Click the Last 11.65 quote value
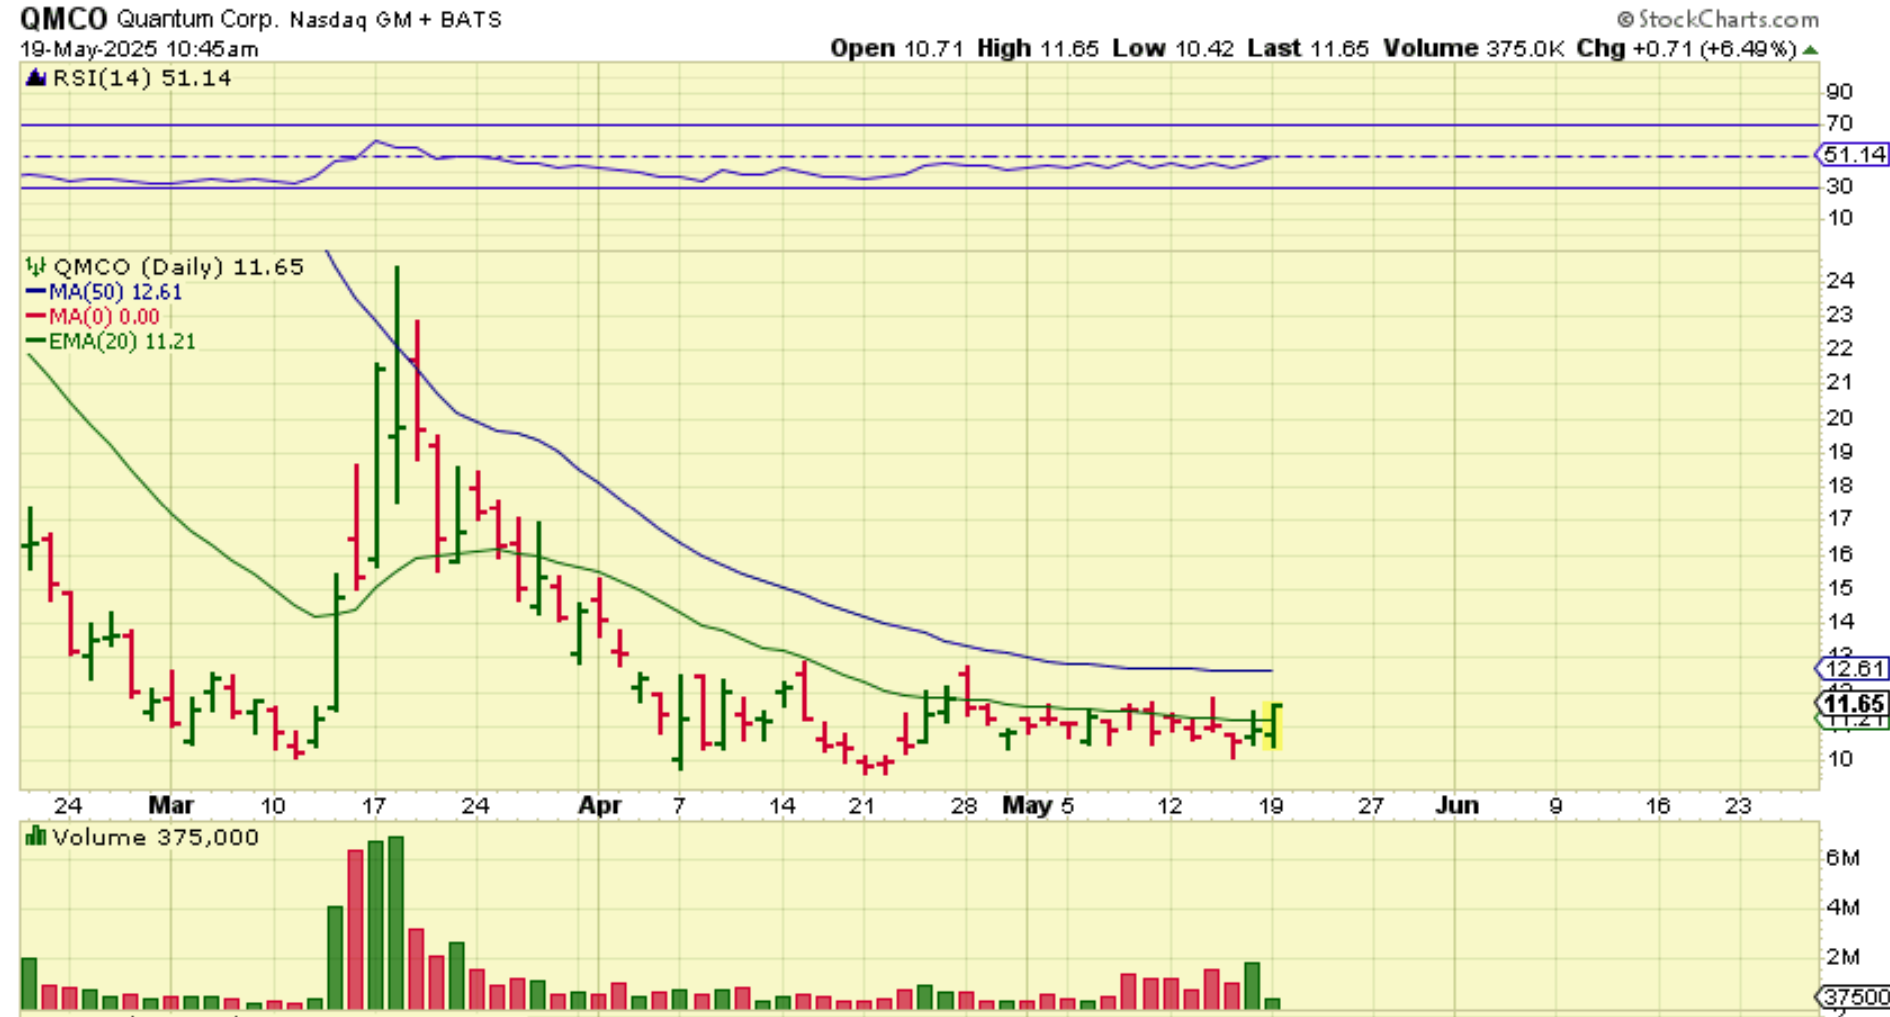Viewport: 1890px width, 1017px height. pyautogui.click(x=1308, y=48)
